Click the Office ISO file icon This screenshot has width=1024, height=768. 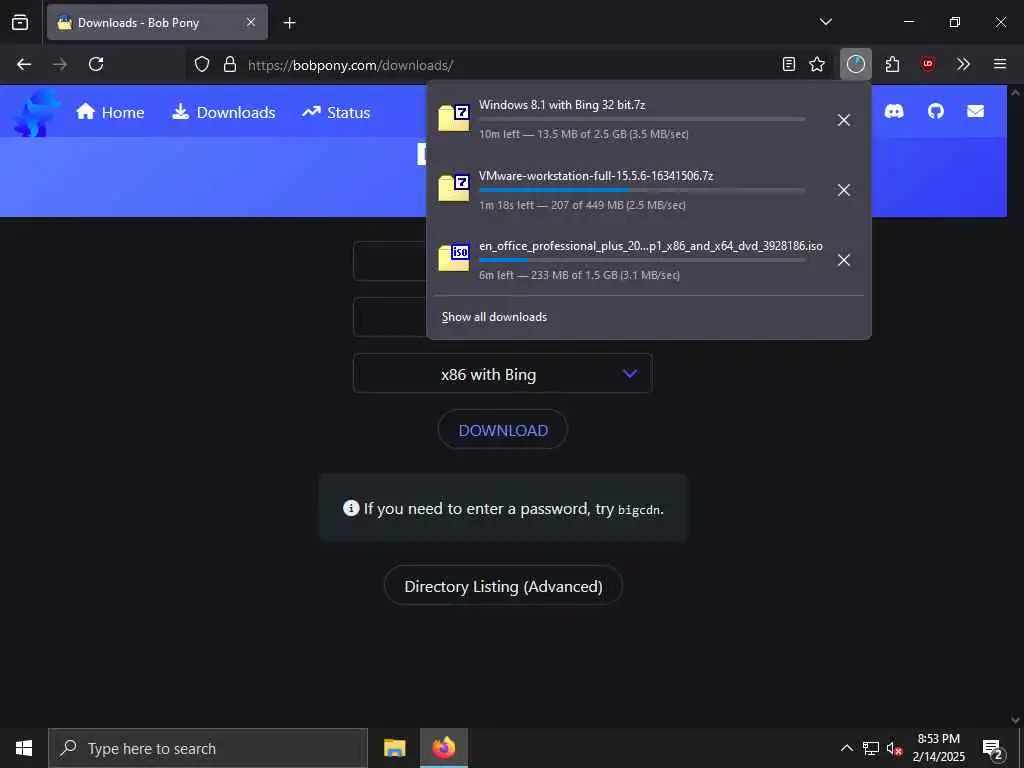(454, 258)
